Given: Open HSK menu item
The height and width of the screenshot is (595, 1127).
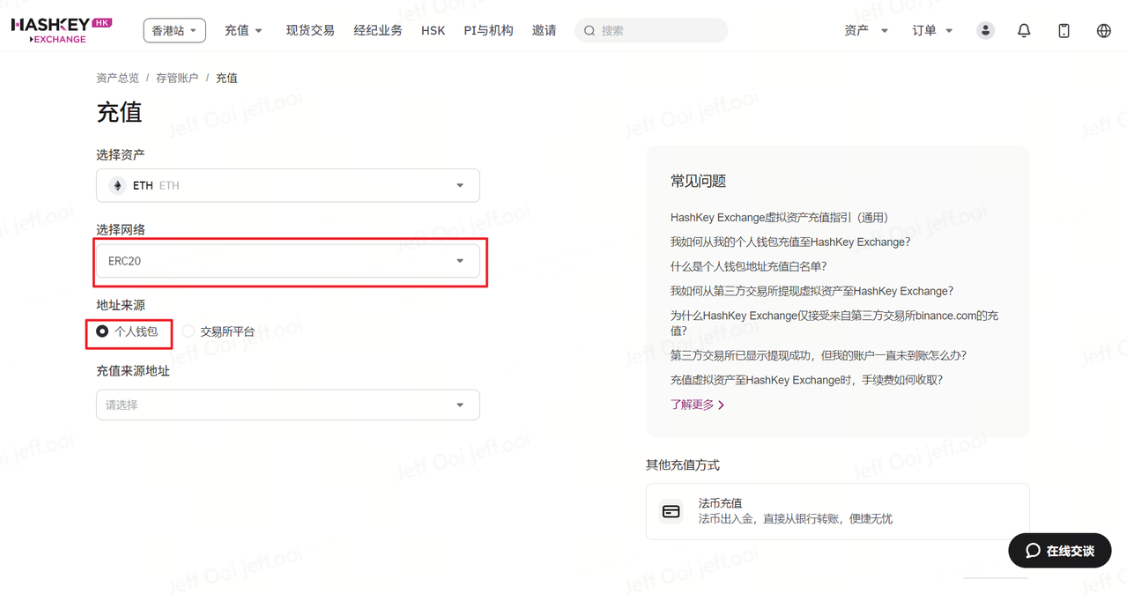Looking at the screenshot, I should [433, 30].
